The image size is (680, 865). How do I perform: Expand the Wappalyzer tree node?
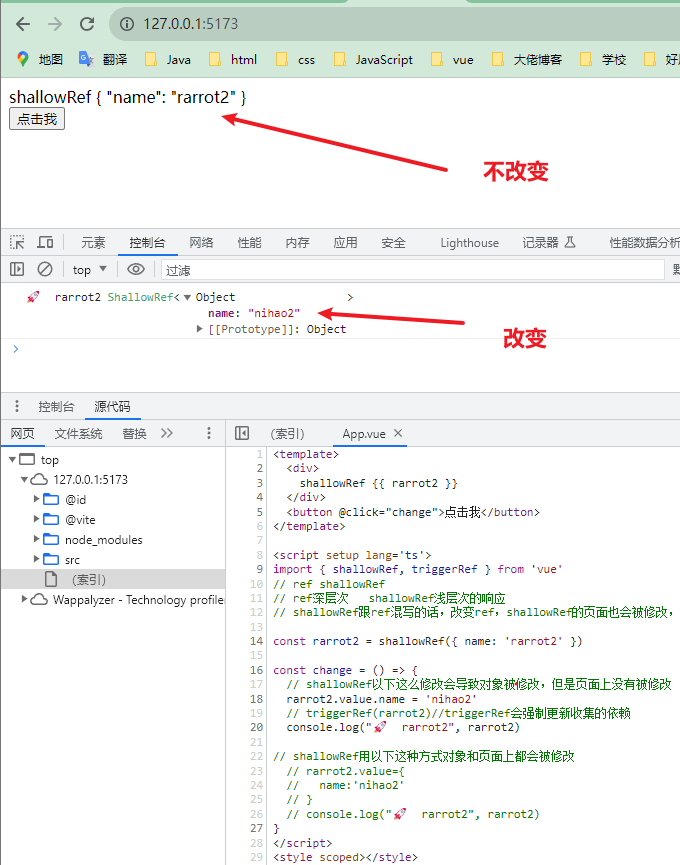tap(24, 599)
